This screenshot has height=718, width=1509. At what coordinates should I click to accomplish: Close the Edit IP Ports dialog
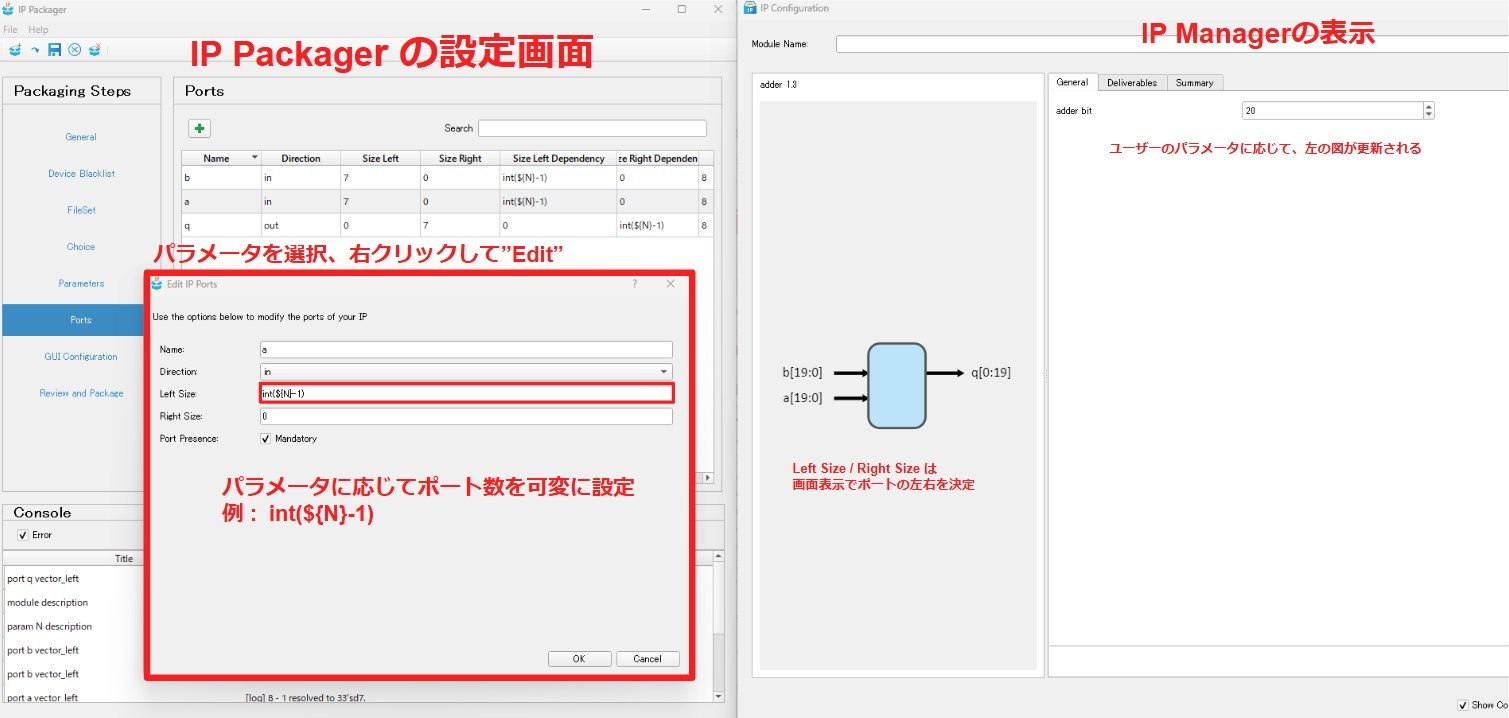coord(671,284)
